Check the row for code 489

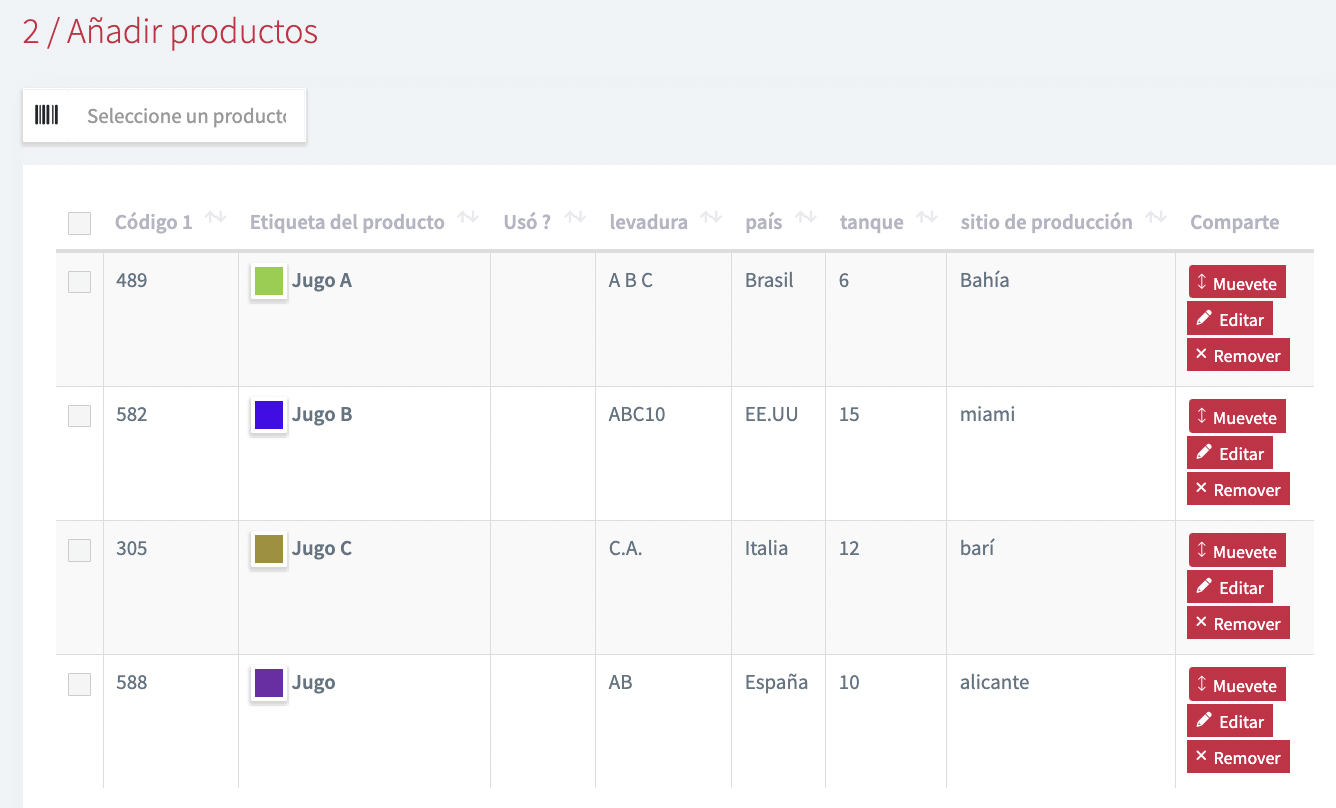79,282
